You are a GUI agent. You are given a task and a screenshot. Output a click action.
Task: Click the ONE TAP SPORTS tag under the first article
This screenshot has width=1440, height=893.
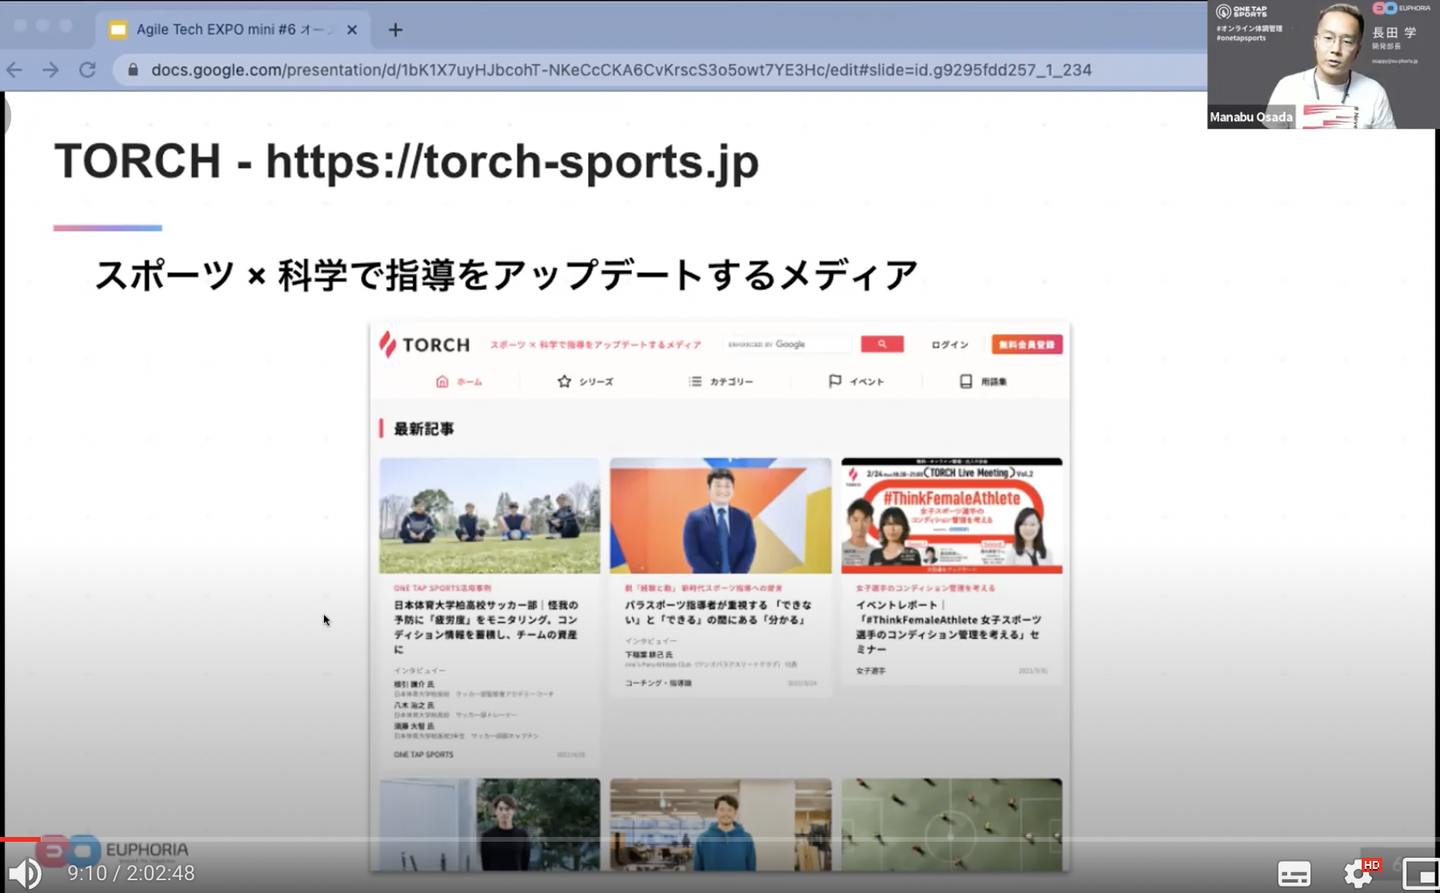point(423,755)
